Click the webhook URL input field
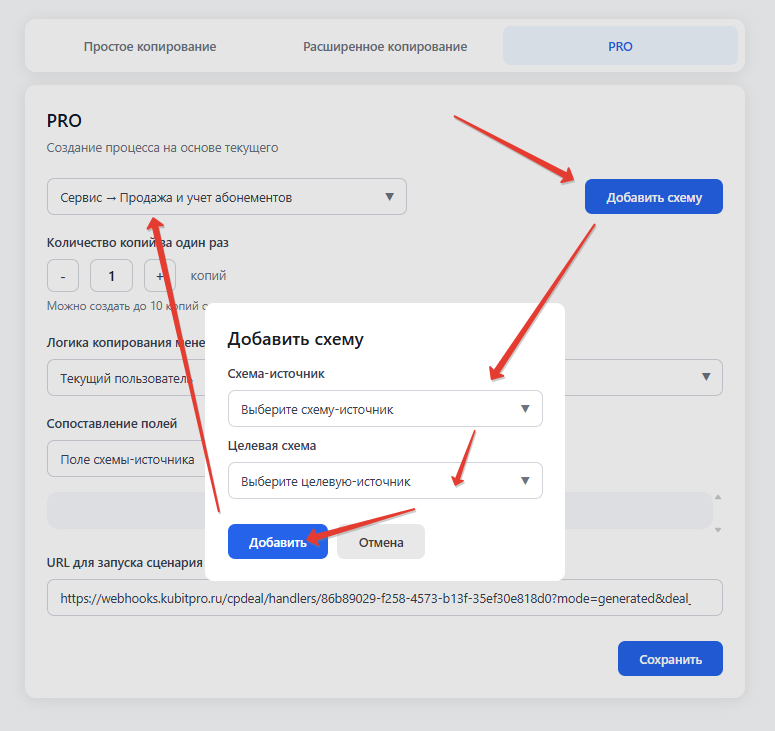775x731 pixels. click(385, 598)
